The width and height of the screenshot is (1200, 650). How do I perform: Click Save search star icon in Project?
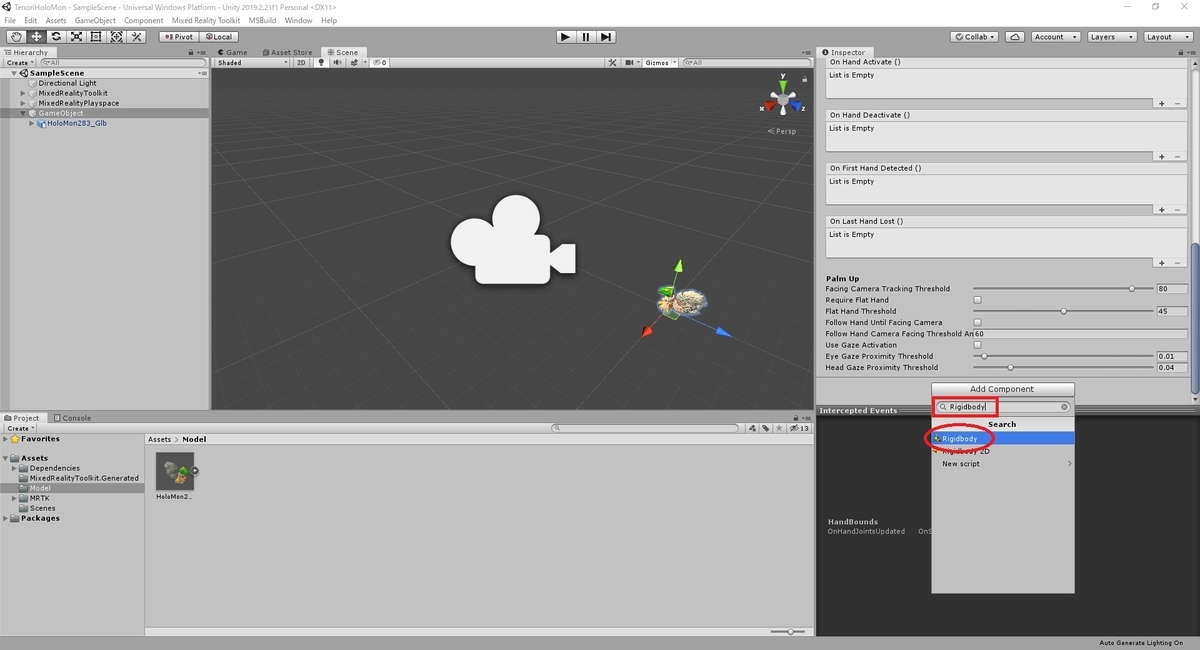click(779, 428)
